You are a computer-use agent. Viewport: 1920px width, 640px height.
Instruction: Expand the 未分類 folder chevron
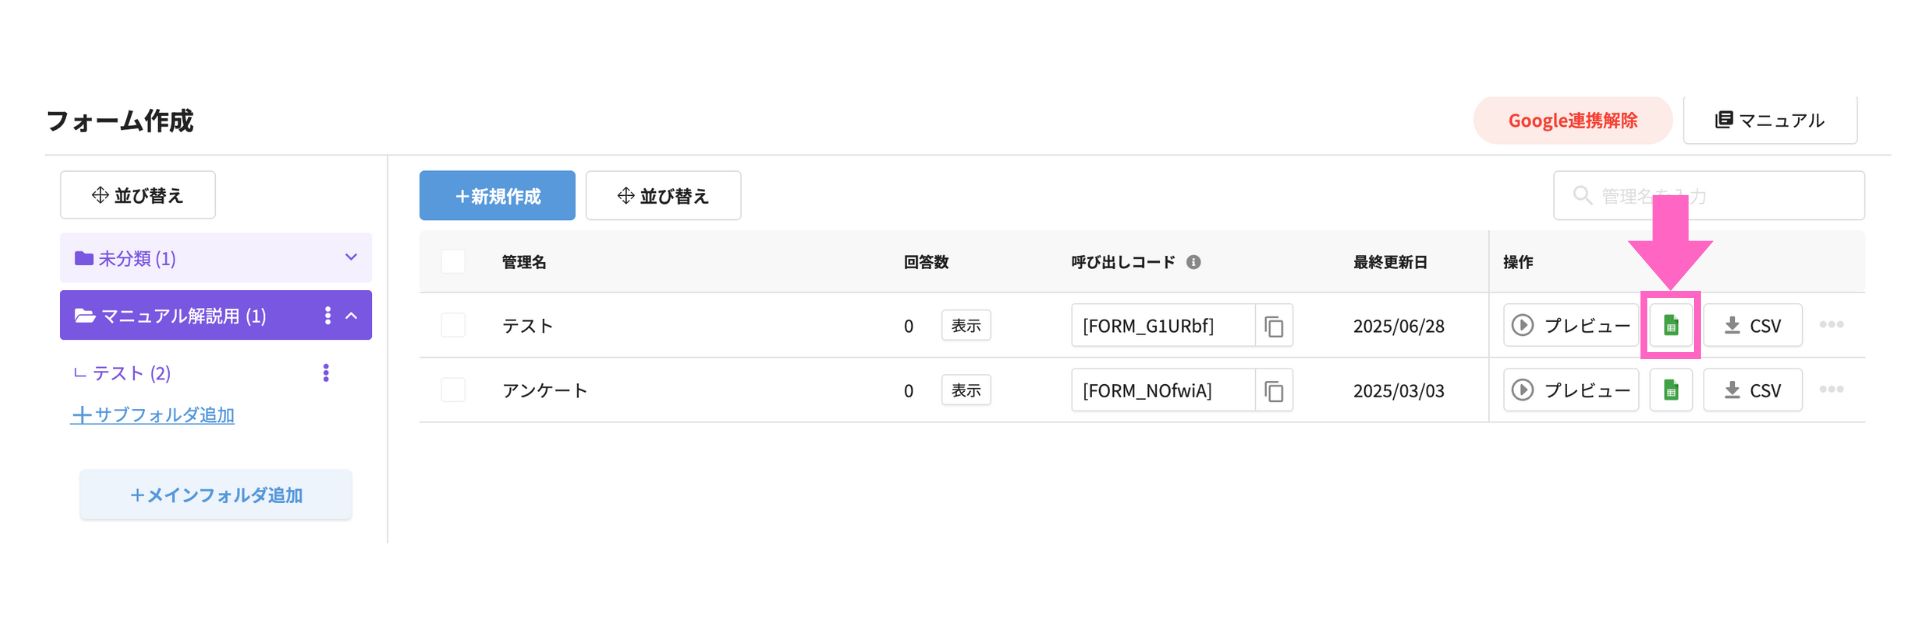pos(351,258)
